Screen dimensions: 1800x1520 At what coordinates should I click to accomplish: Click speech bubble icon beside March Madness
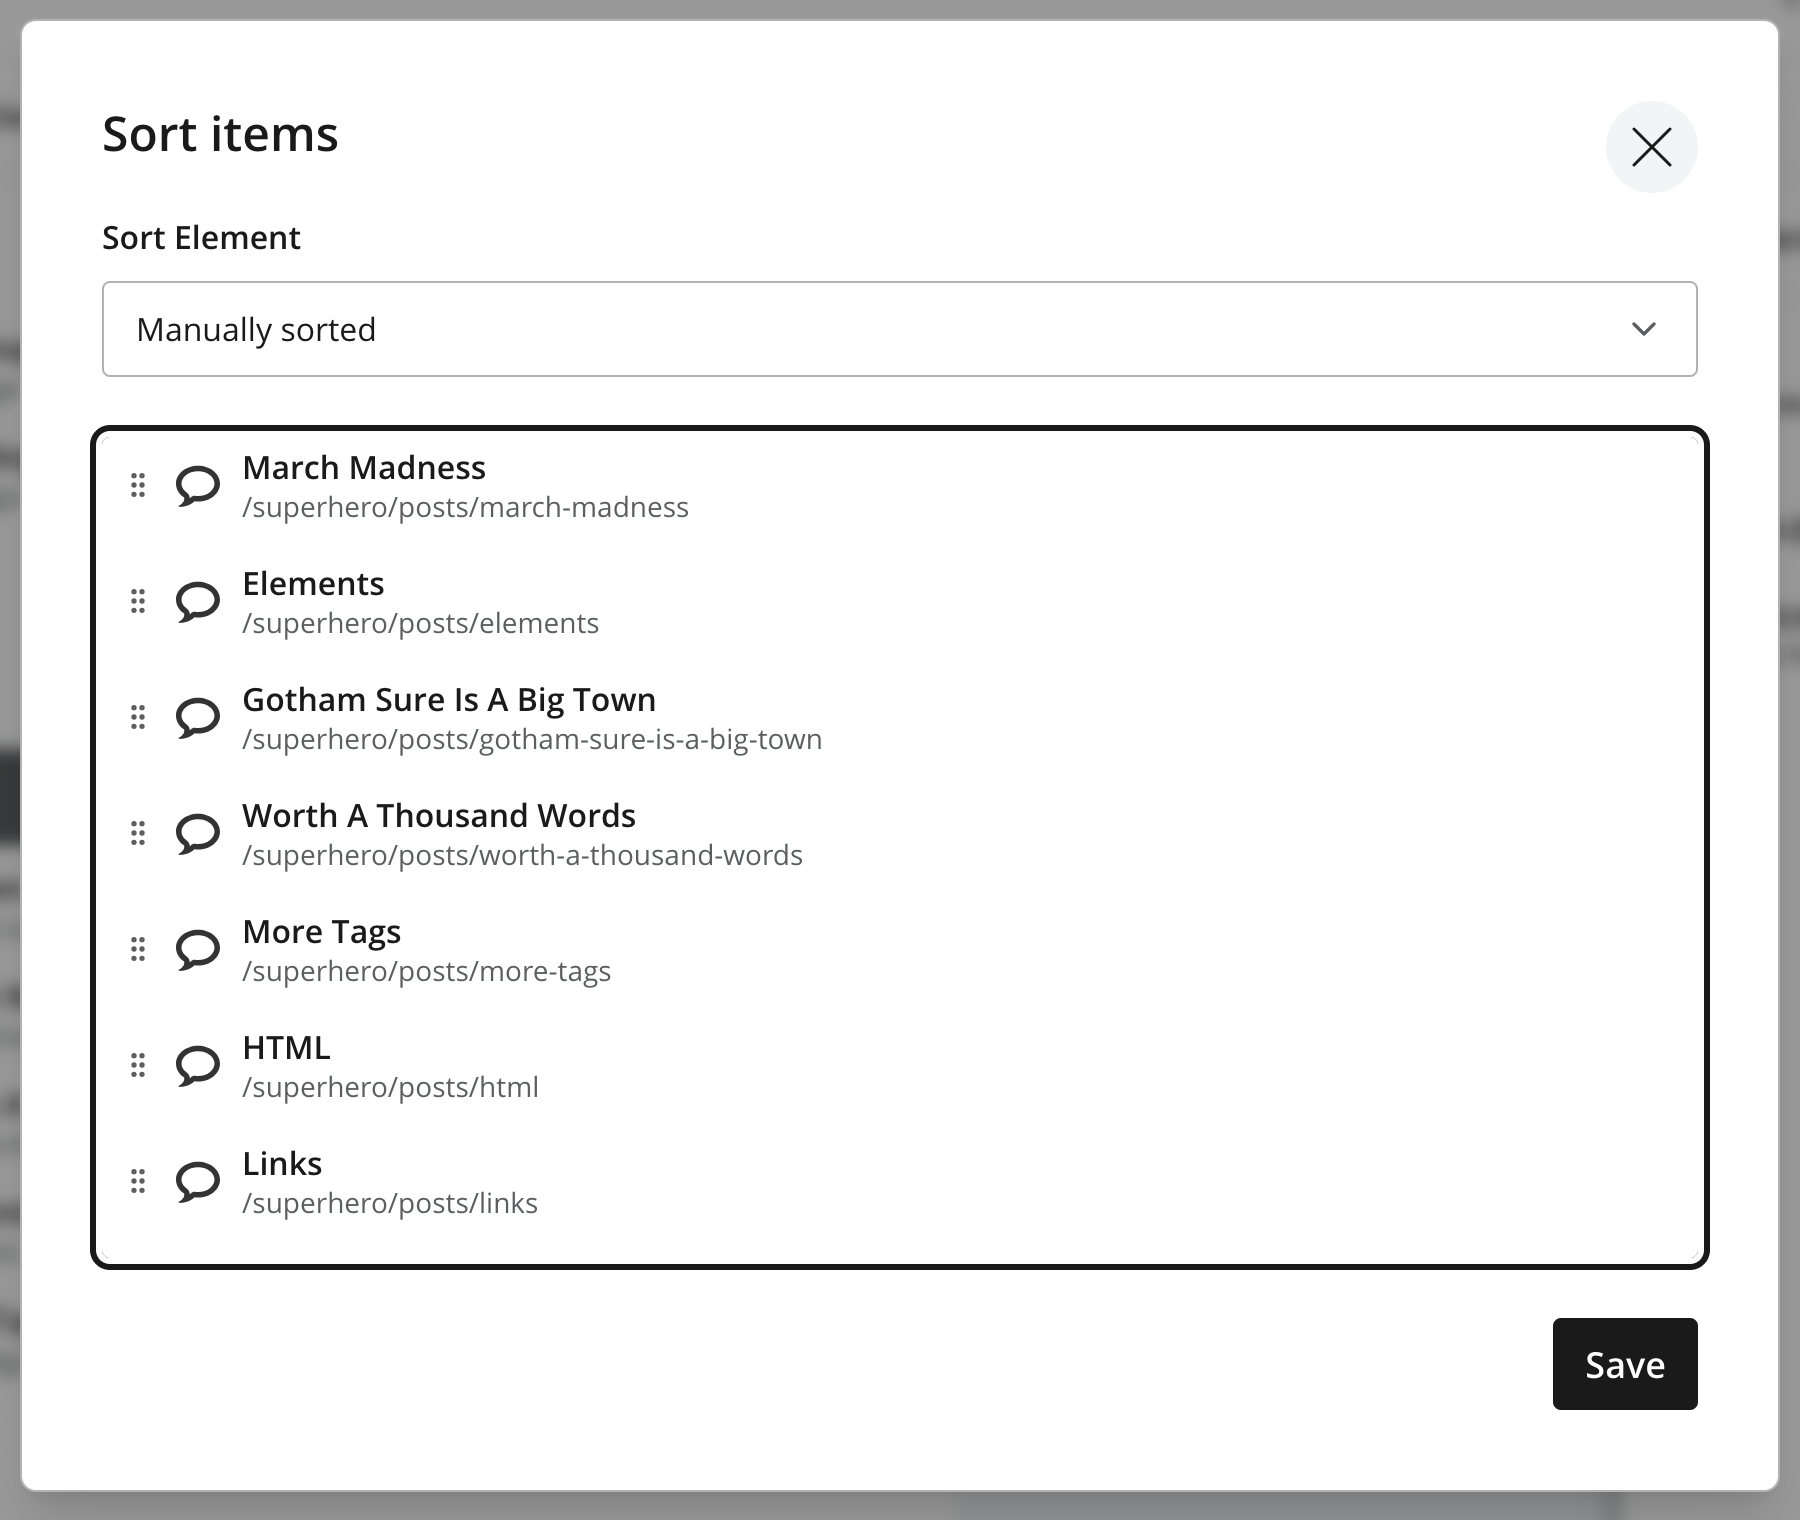[198, 487]
